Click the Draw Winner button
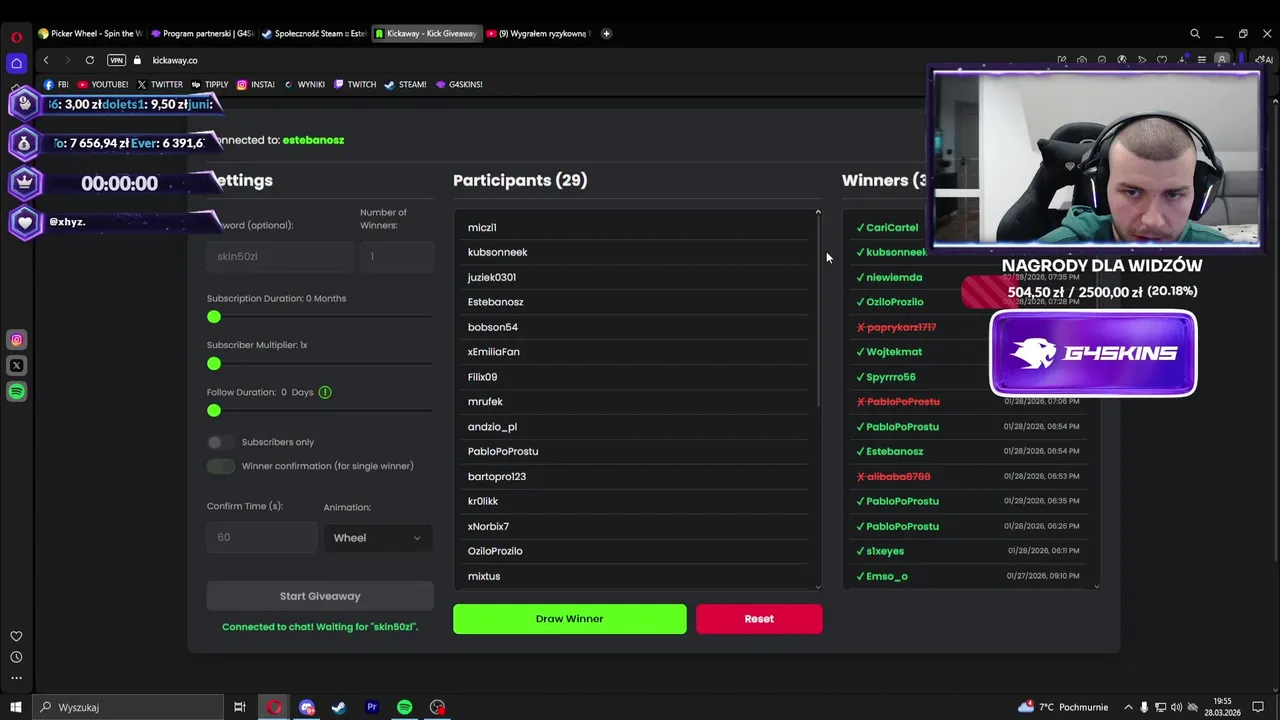Screen dimensions: 1280x720 570,619
